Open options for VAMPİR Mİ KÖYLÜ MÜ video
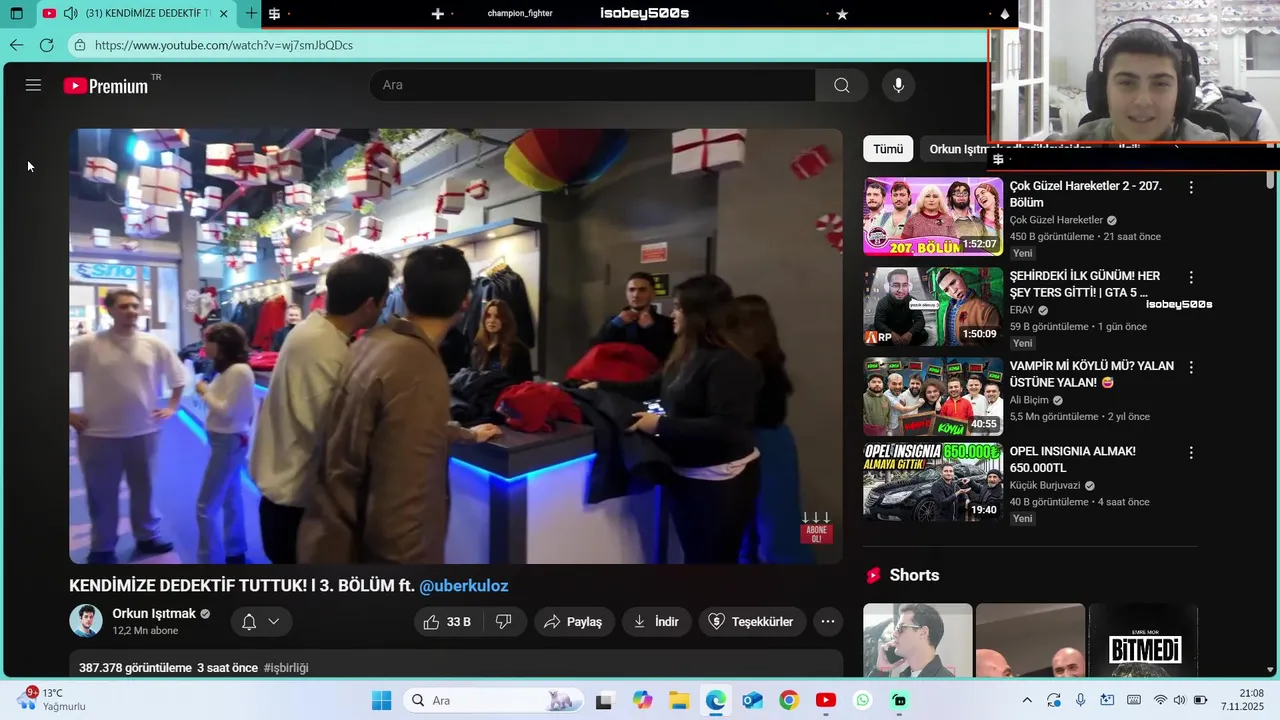Image resolution: width=1280 pixels, height=720 pixels. tap(1191, 367)
